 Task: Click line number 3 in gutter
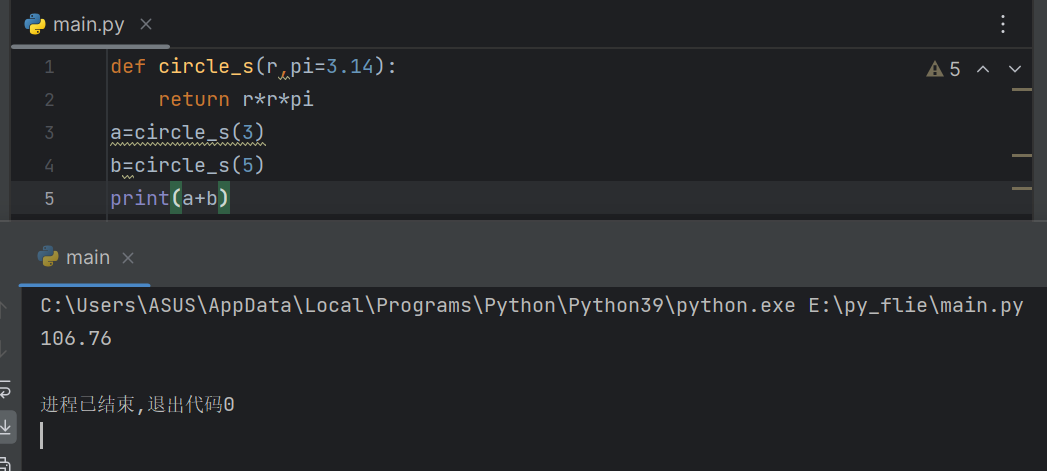point(49,132)
